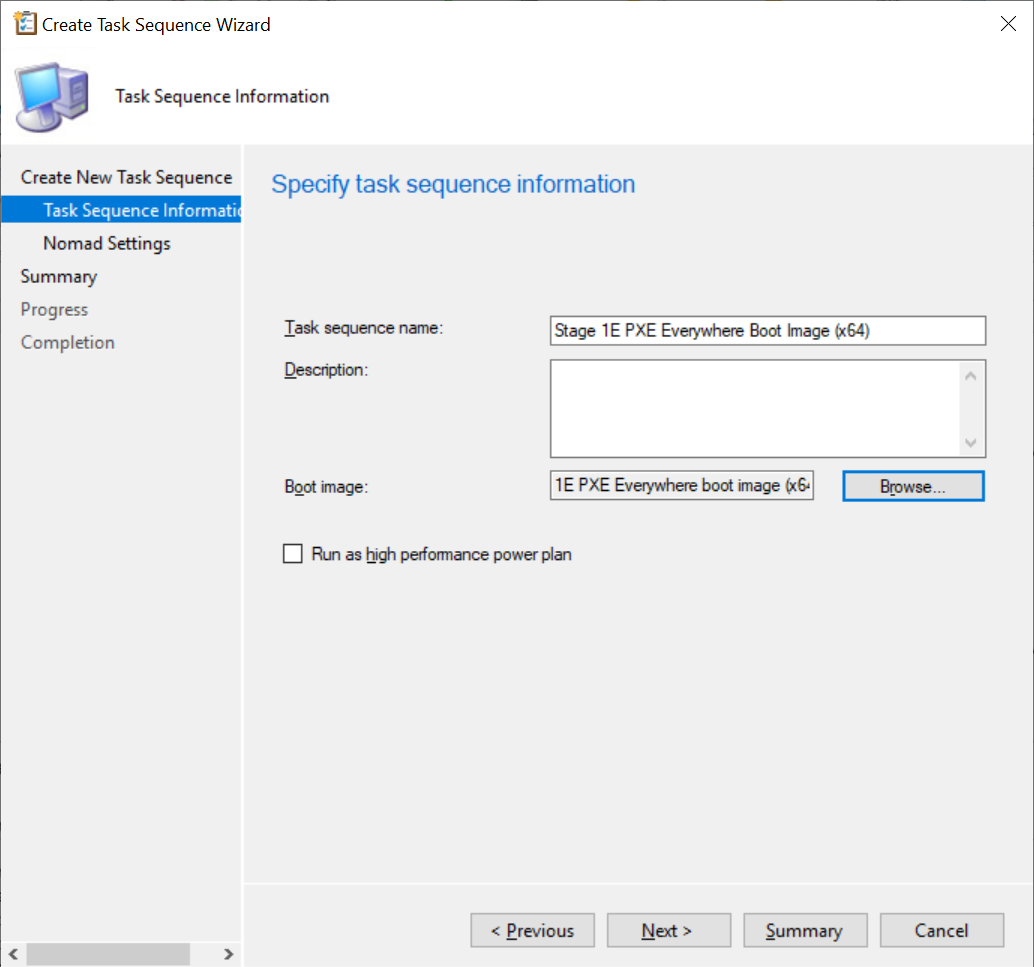Select Task Sequence Information in sidebar
This screenshot has width=1034, height=967.
142,210
